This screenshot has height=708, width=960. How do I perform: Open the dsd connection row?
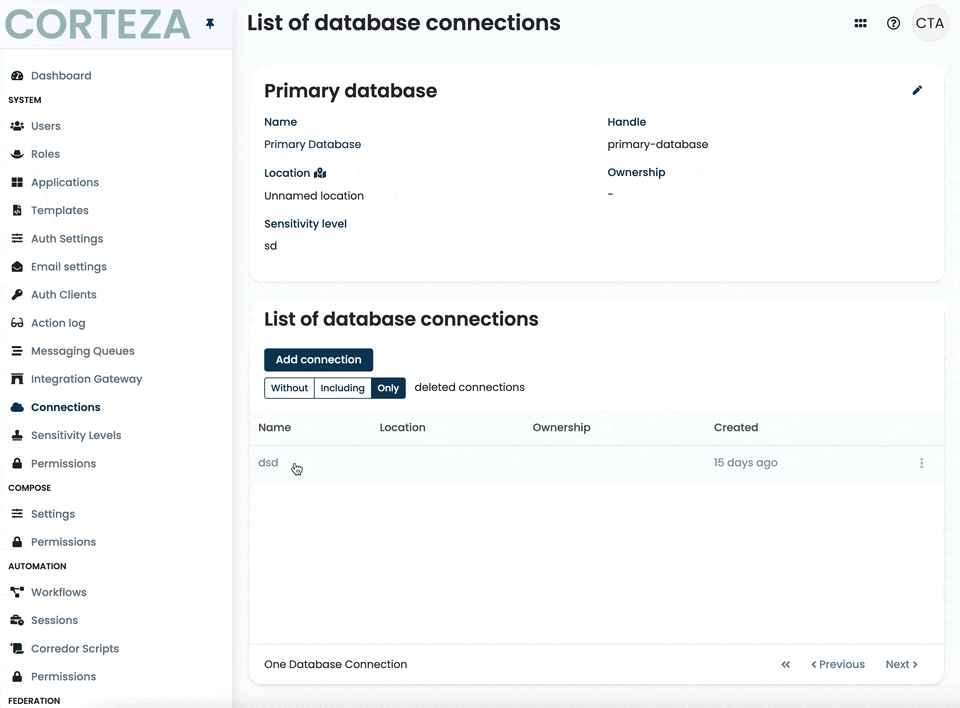click(268, 463)
